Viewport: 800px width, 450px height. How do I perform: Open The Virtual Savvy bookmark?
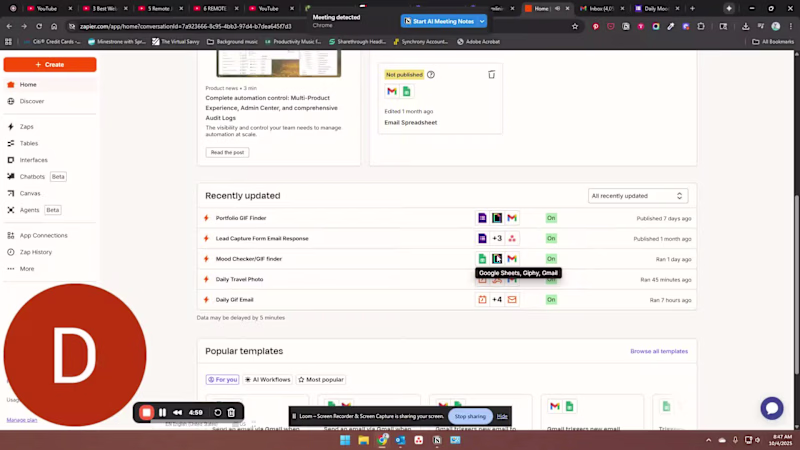tap(176, 42)
